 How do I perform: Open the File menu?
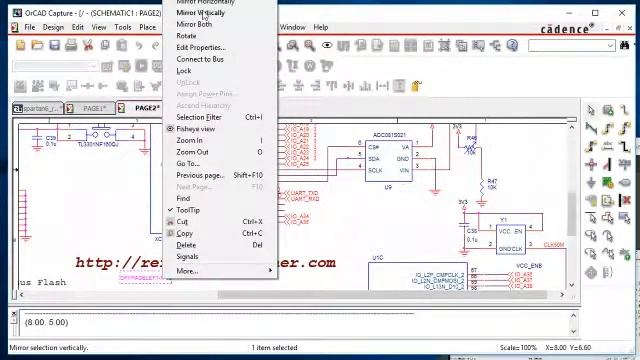click(29, 27)
